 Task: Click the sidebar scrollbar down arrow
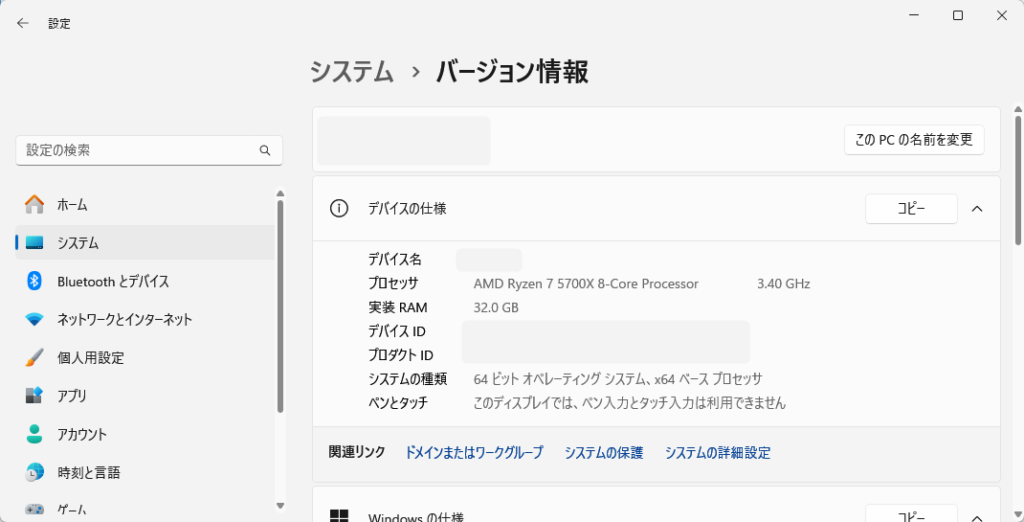[280, 505]
